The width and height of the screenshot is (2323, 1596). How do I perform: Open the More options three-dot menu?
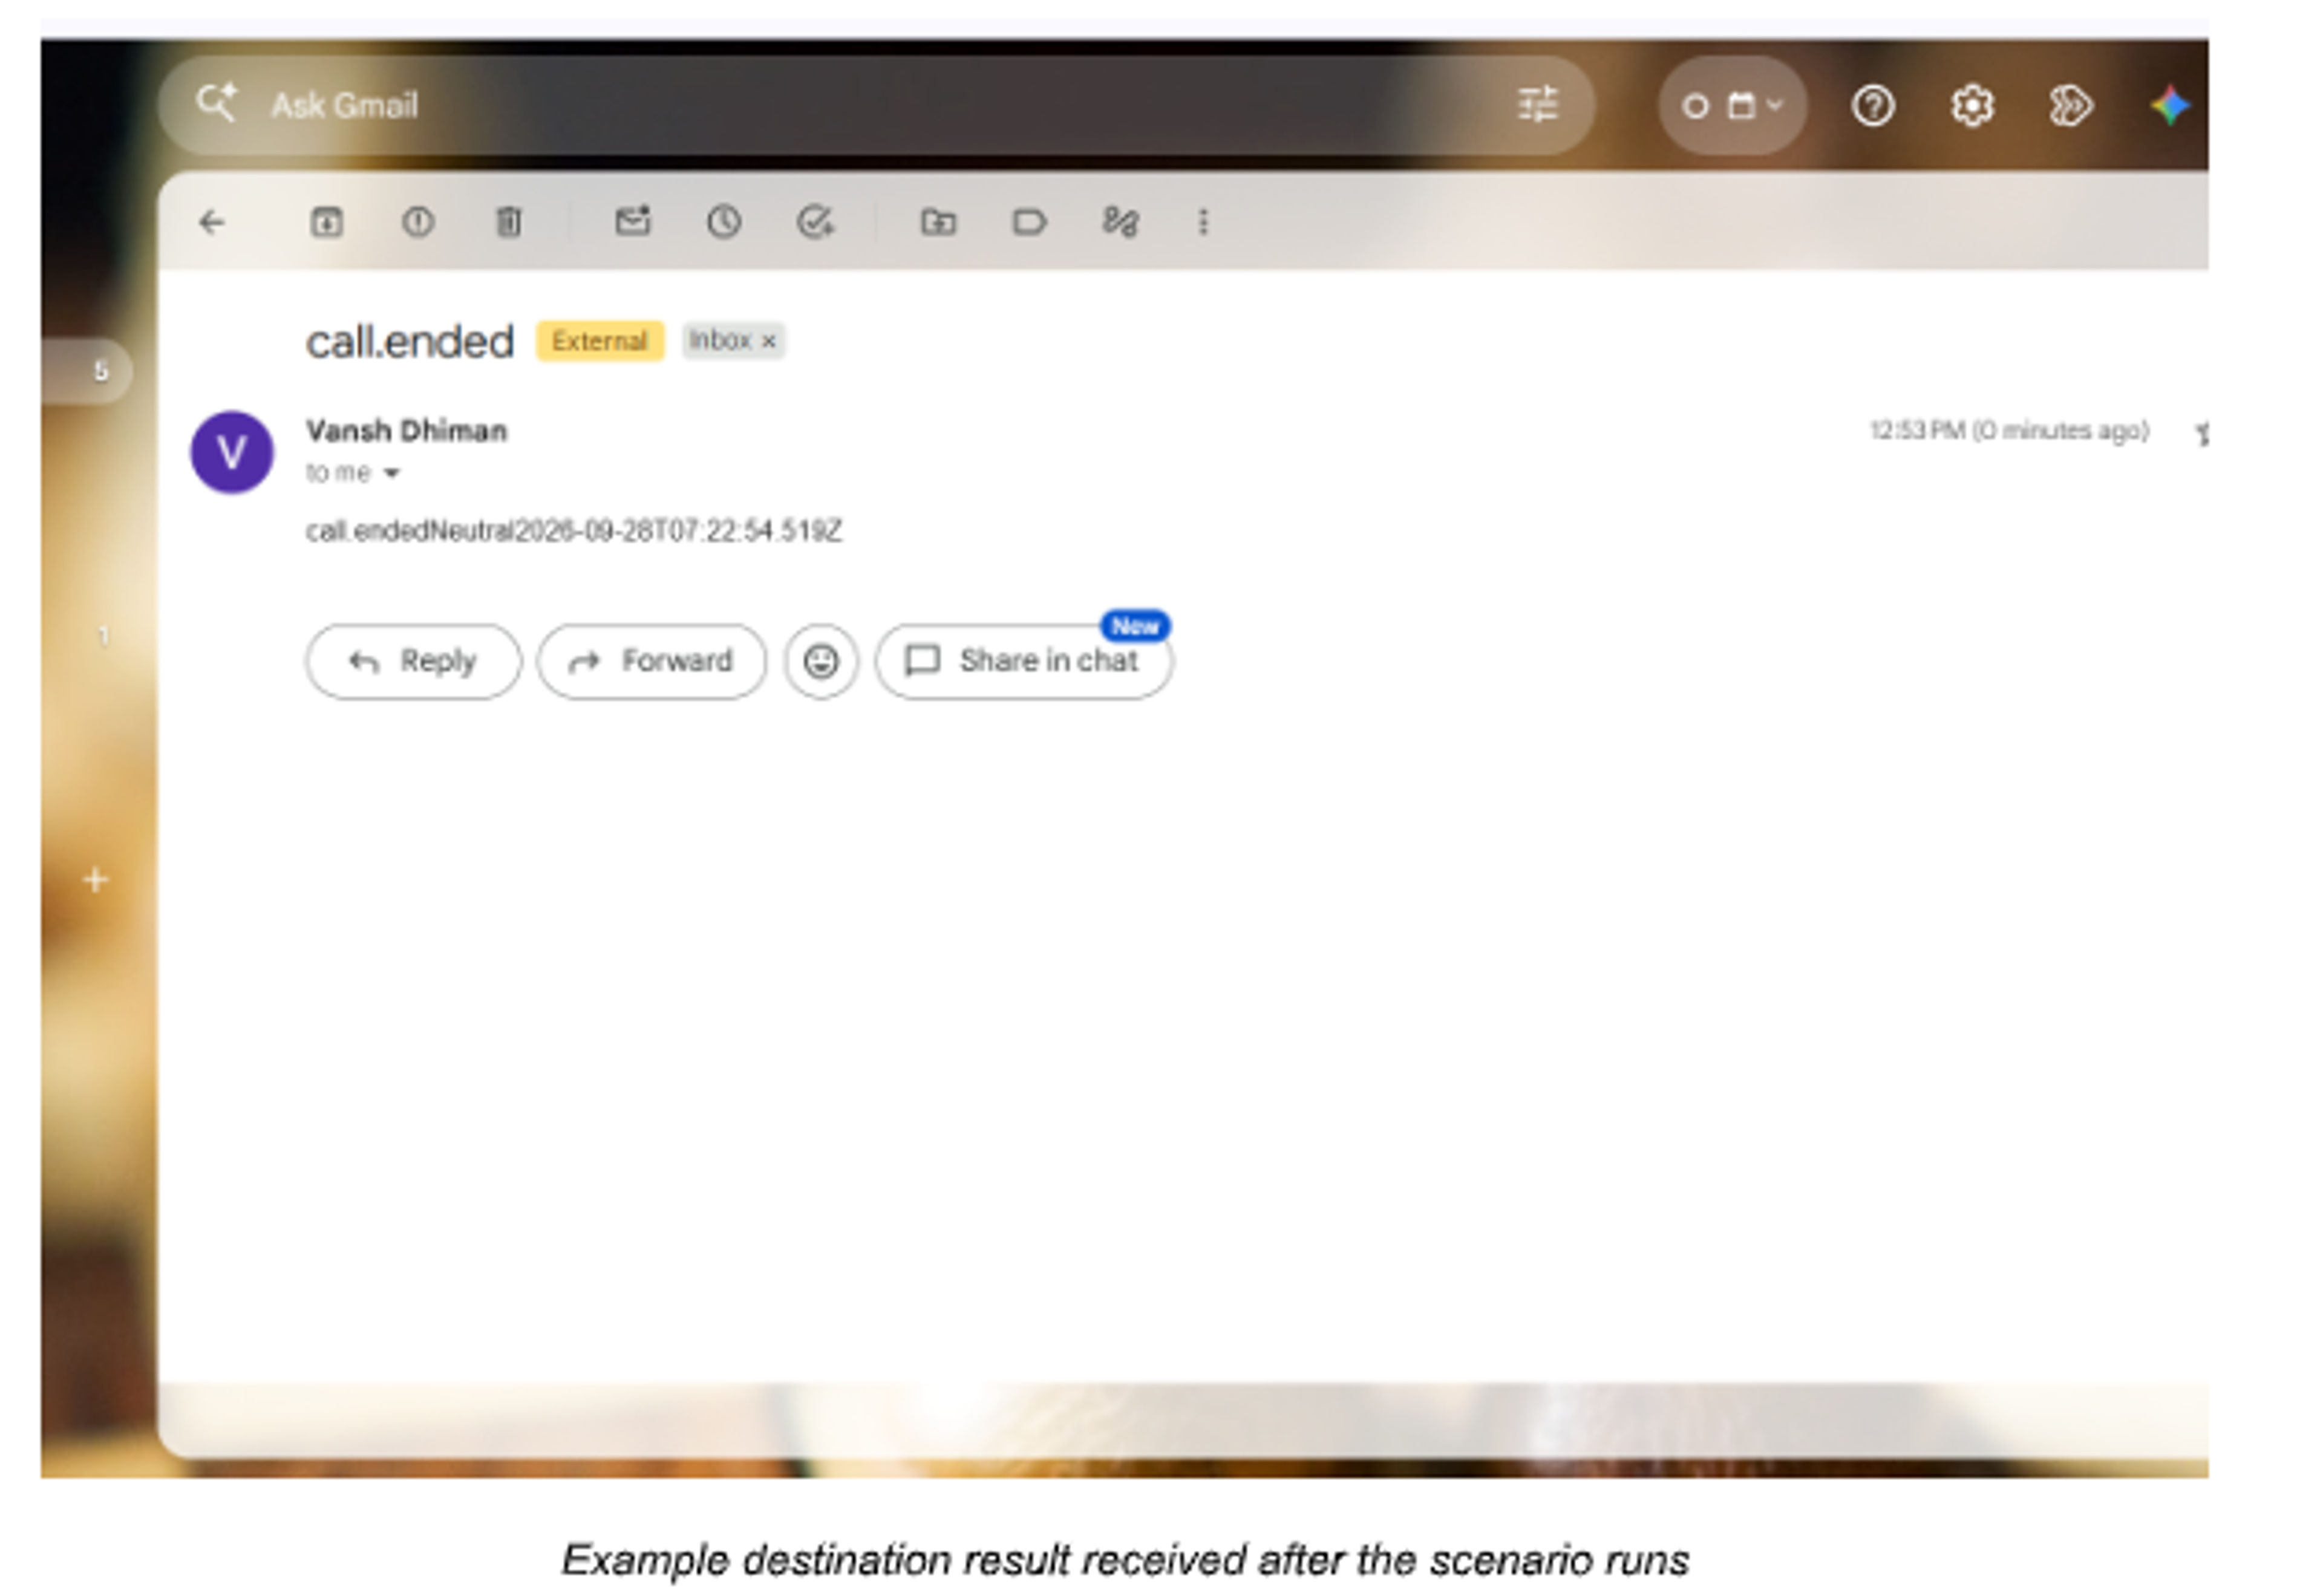(x=1204, y=222)
